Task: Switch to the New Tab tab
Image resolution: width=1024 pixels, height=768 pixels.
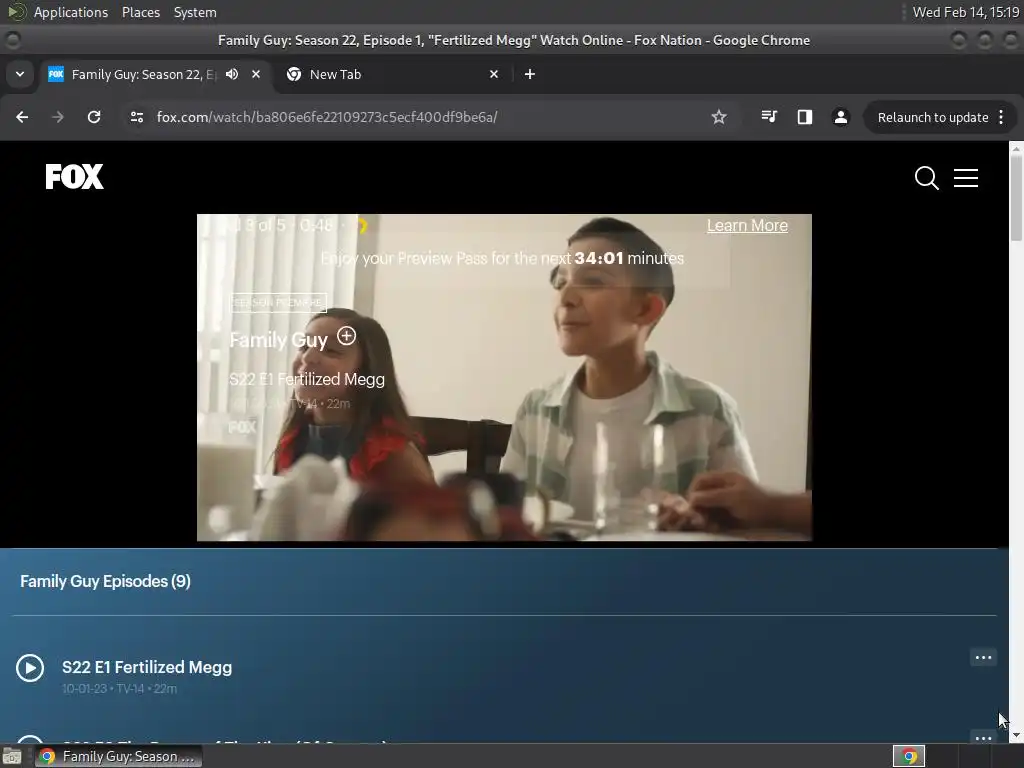Action: tap(392, 74)
